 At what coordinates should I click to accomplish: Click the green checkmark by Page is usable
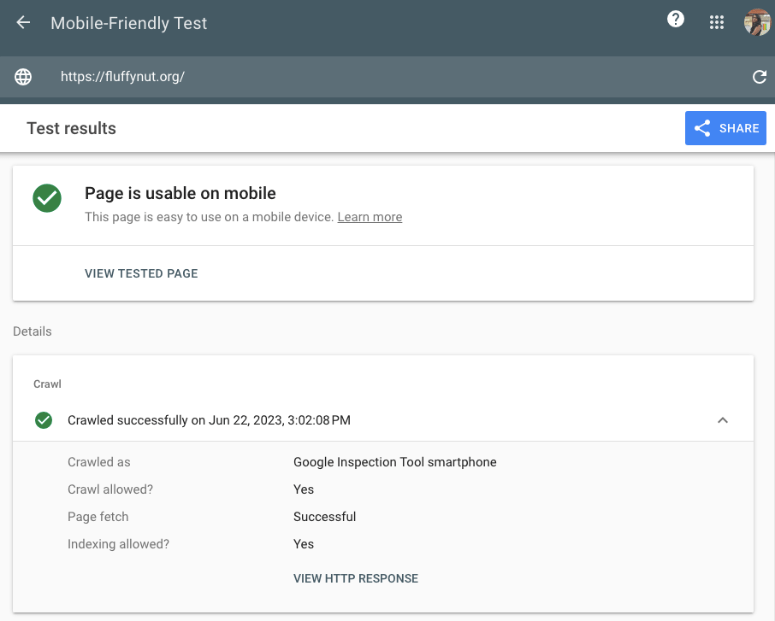[47, 198]
